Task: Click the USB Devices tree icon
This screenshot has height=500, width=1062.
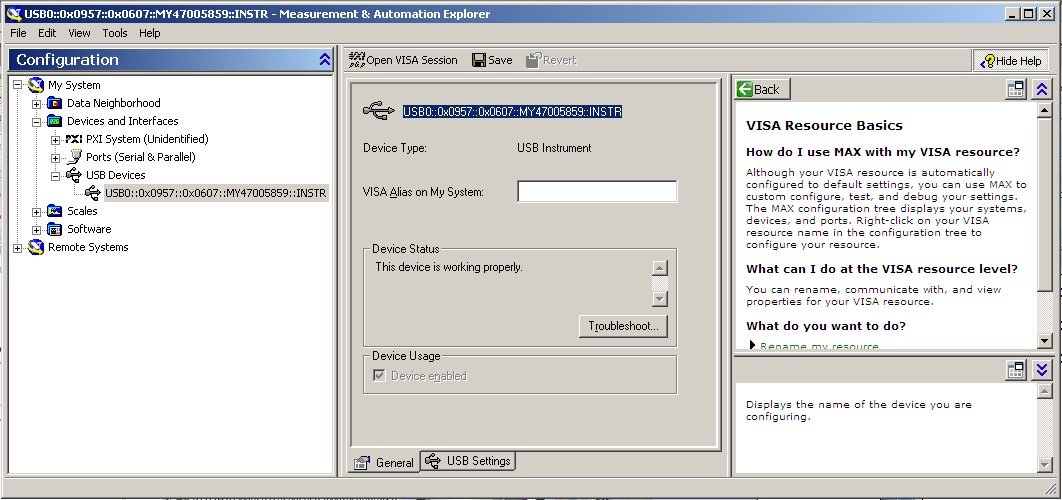Action: coord(74,175)
